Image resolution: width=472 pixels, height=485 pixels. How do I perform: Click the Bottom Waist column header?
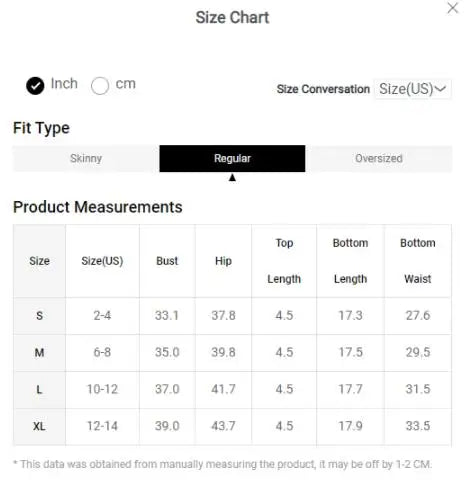coord(418,261)
